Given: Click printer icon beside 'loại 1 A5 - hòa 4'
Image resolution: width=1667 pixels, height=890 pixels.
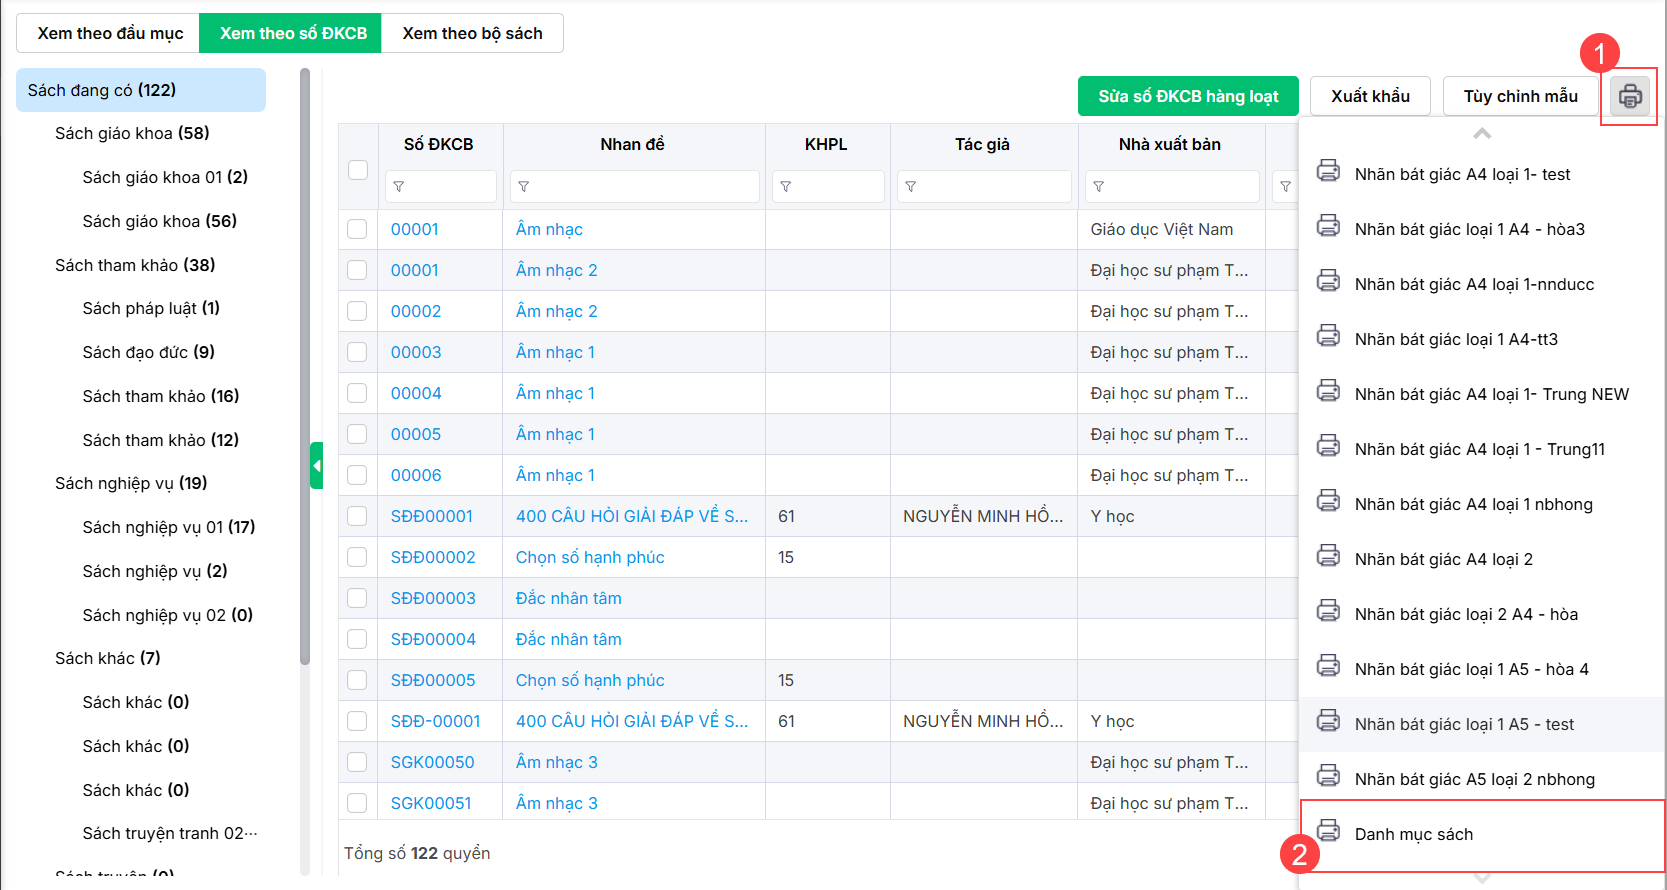Looking at the screenshot, I should pyautogui.click(x=1328, y=666).
